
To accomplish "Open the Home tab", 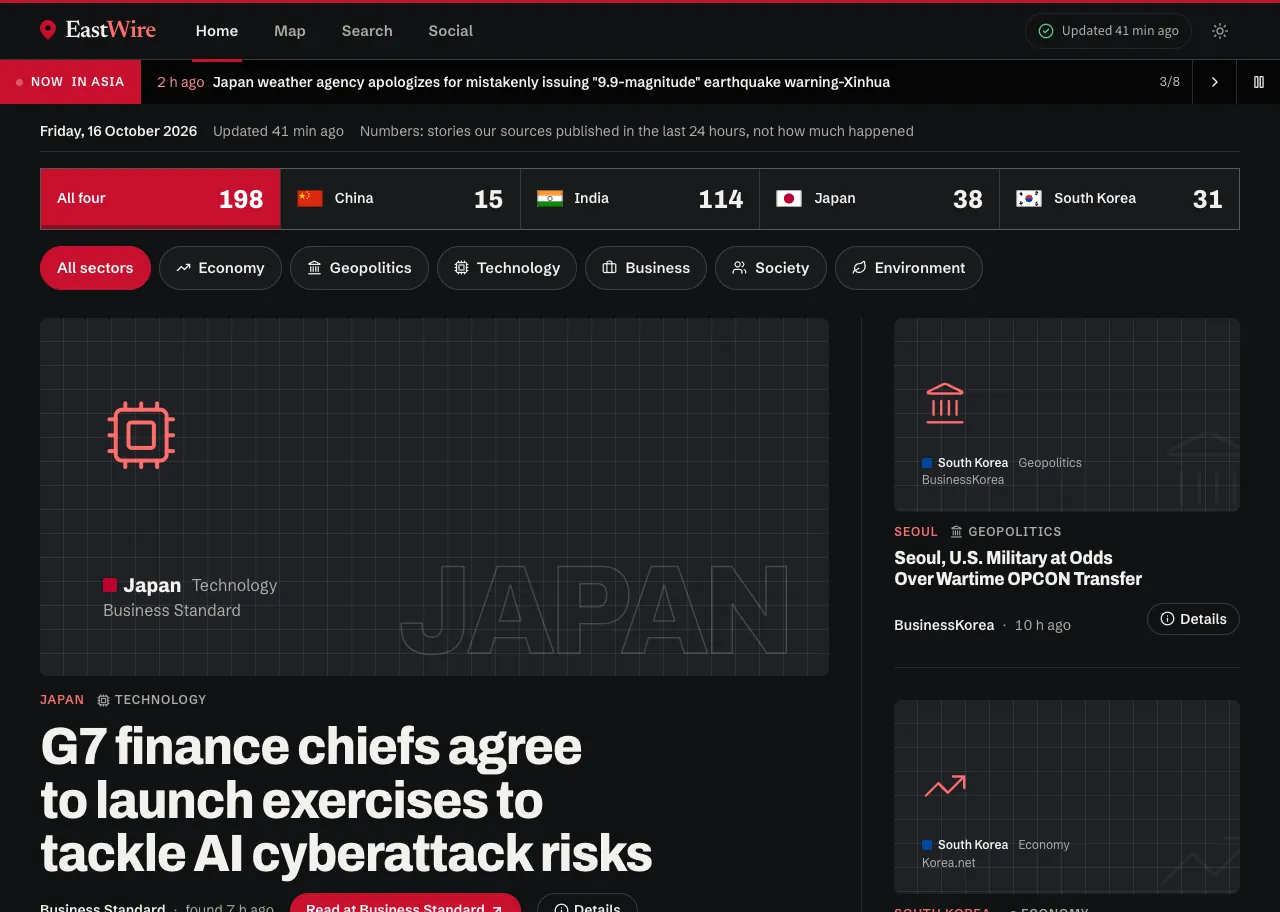I will [217, 31].
